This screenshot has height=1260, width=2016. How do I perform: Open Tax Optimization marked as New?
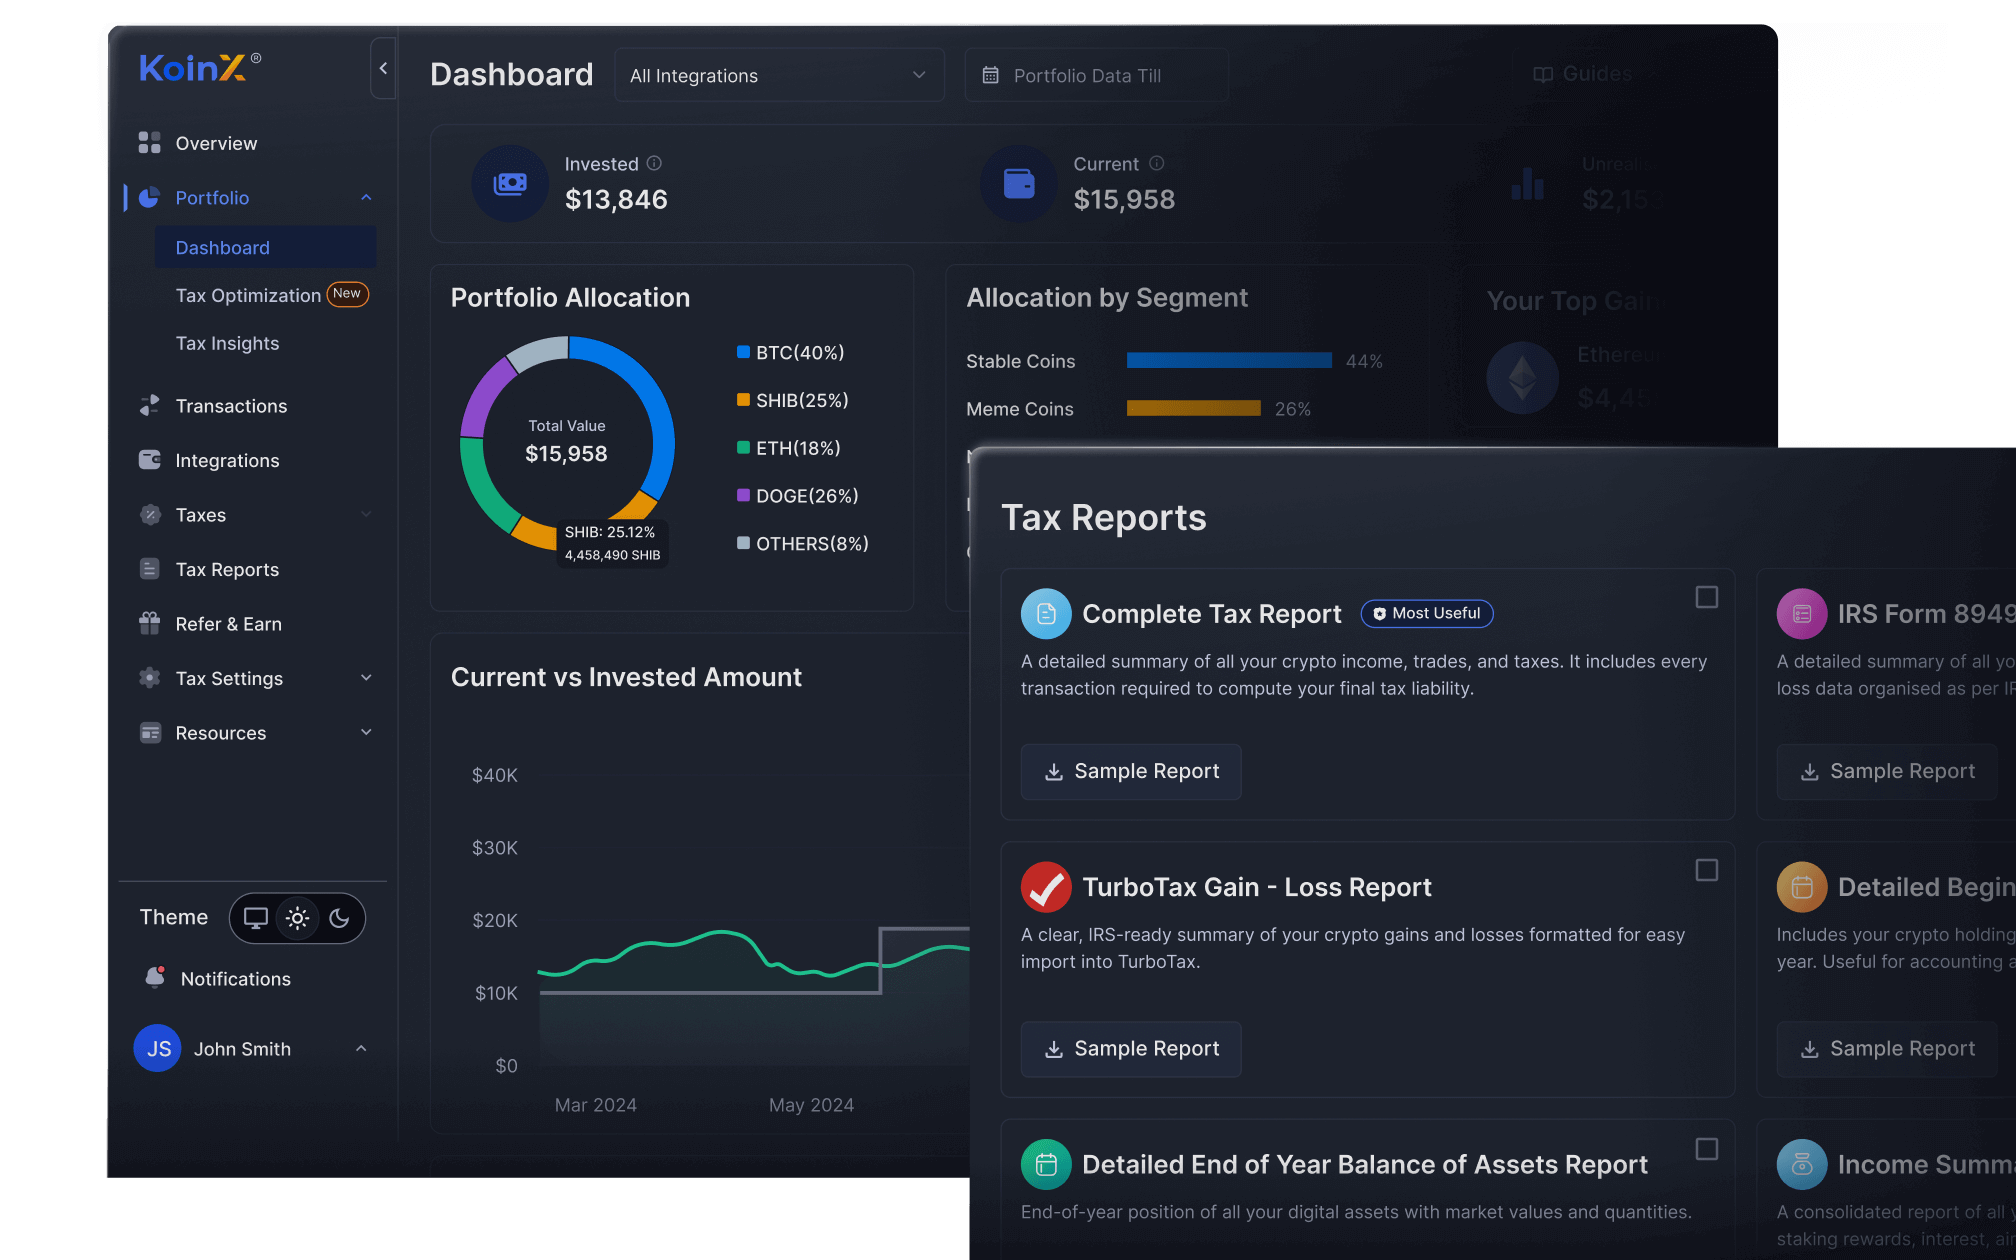click(248, 295)
